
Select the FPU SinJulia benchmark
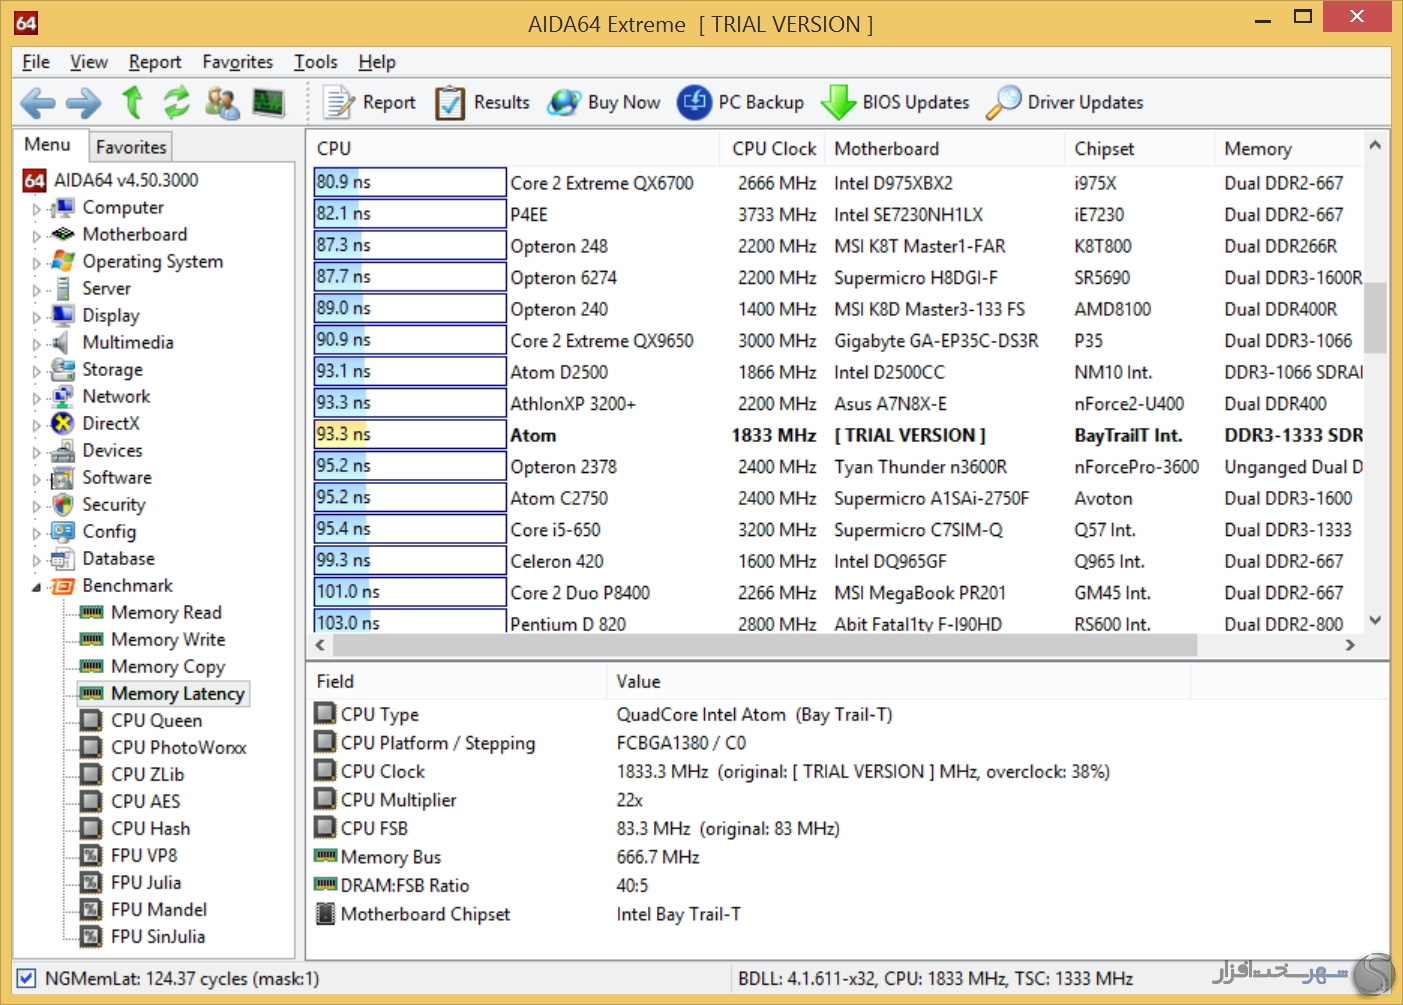coord(158,936)
